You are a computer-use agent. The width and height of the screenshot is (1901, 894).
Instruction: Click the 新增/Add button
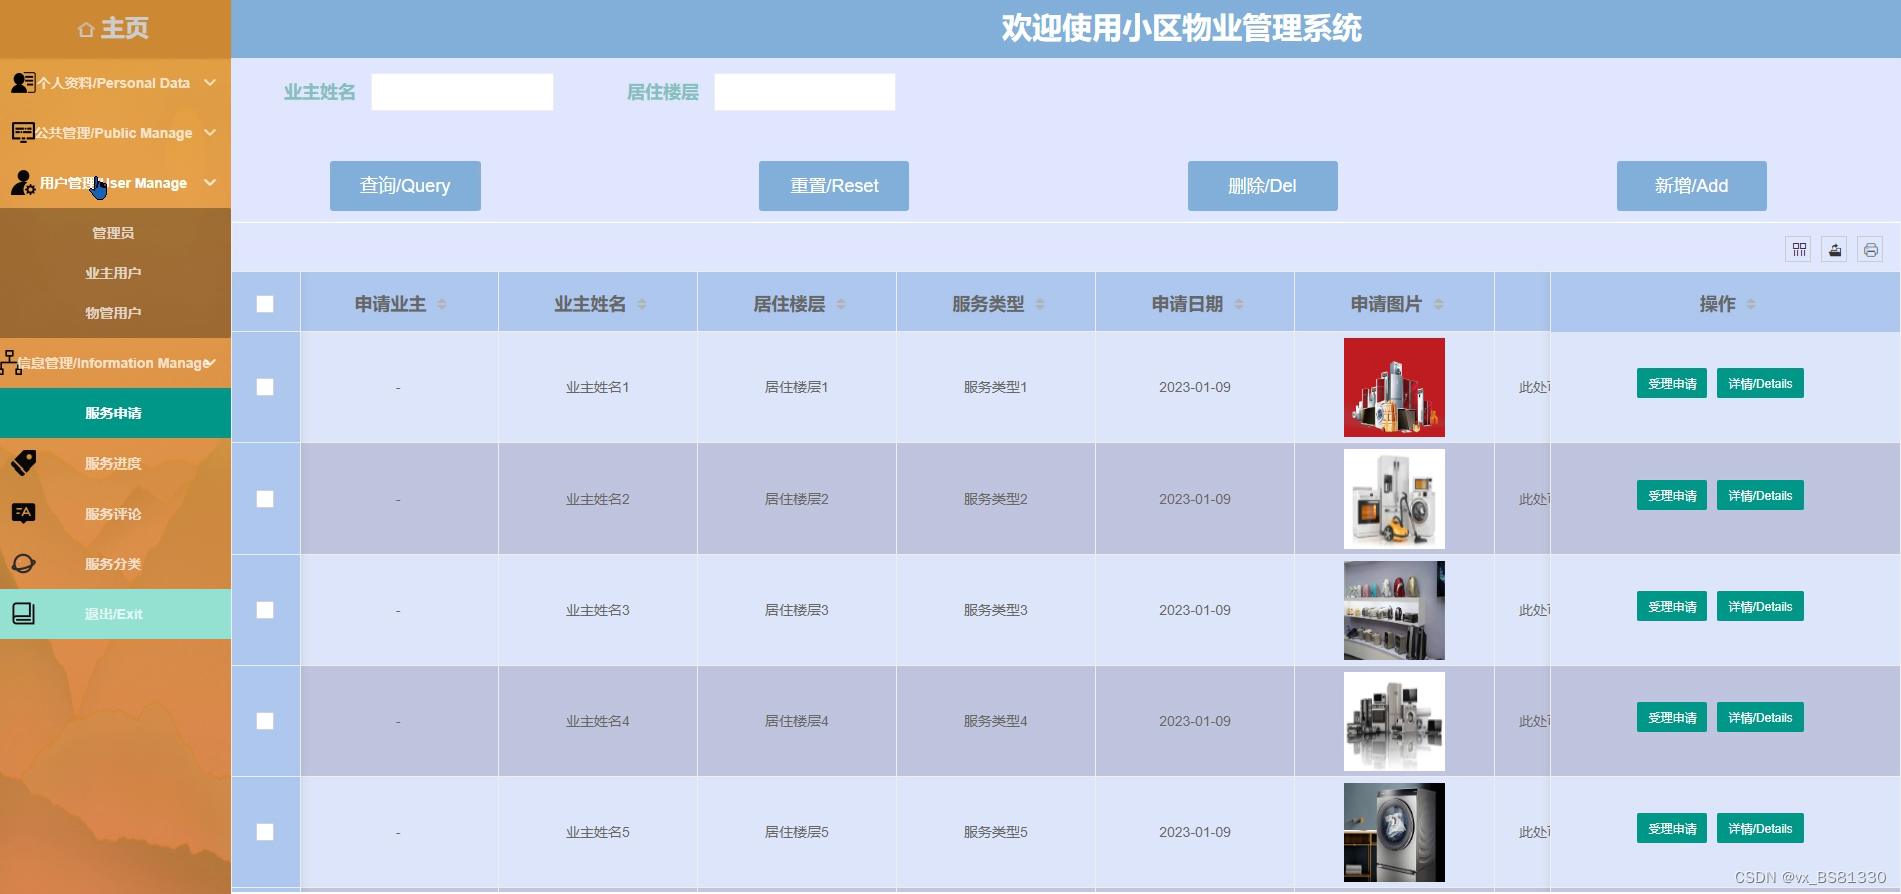tap(1692, 186)
